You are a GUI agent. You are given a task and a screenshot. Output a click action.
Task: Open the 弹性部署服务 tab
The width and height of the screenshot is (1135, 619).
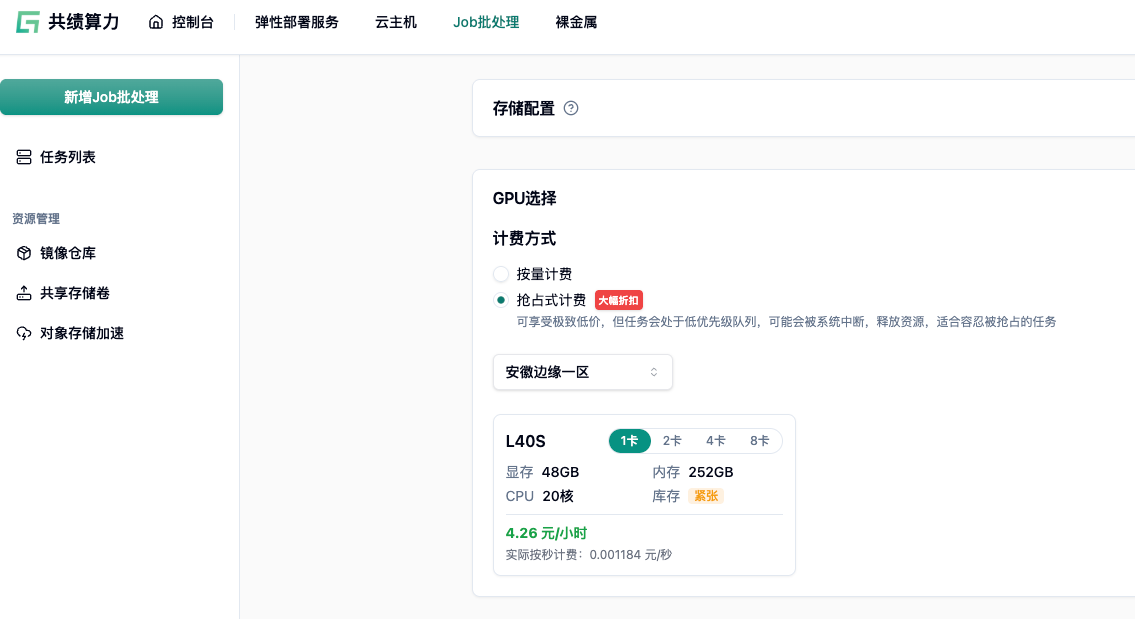pos(296,22)
